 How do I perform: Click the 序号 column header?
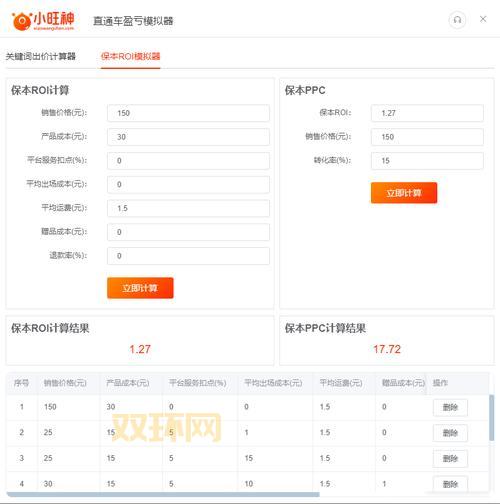pyautogui.click(x=21, y=383)
